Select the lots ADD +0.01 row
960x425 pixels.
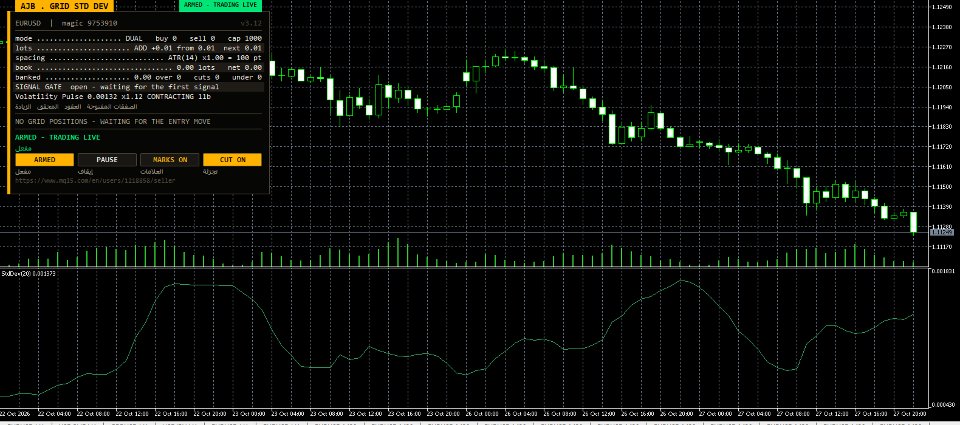point(138,48)
